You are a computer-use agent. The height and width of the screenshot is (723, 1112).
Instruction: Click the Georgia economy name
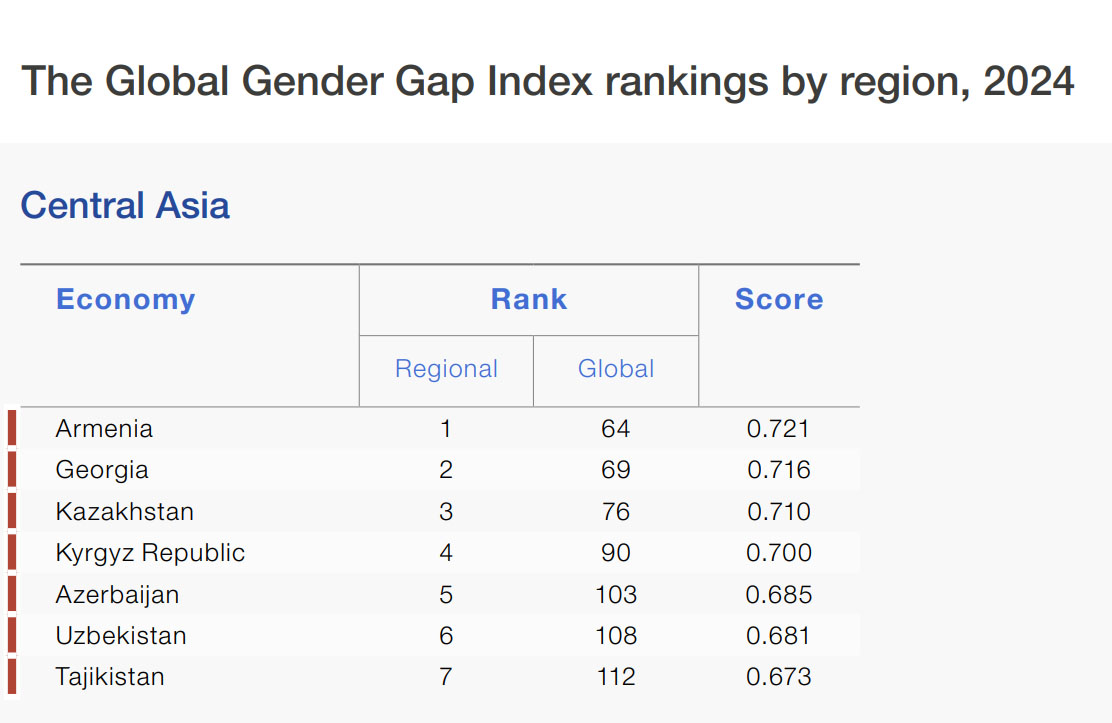(x=102, y=470)
